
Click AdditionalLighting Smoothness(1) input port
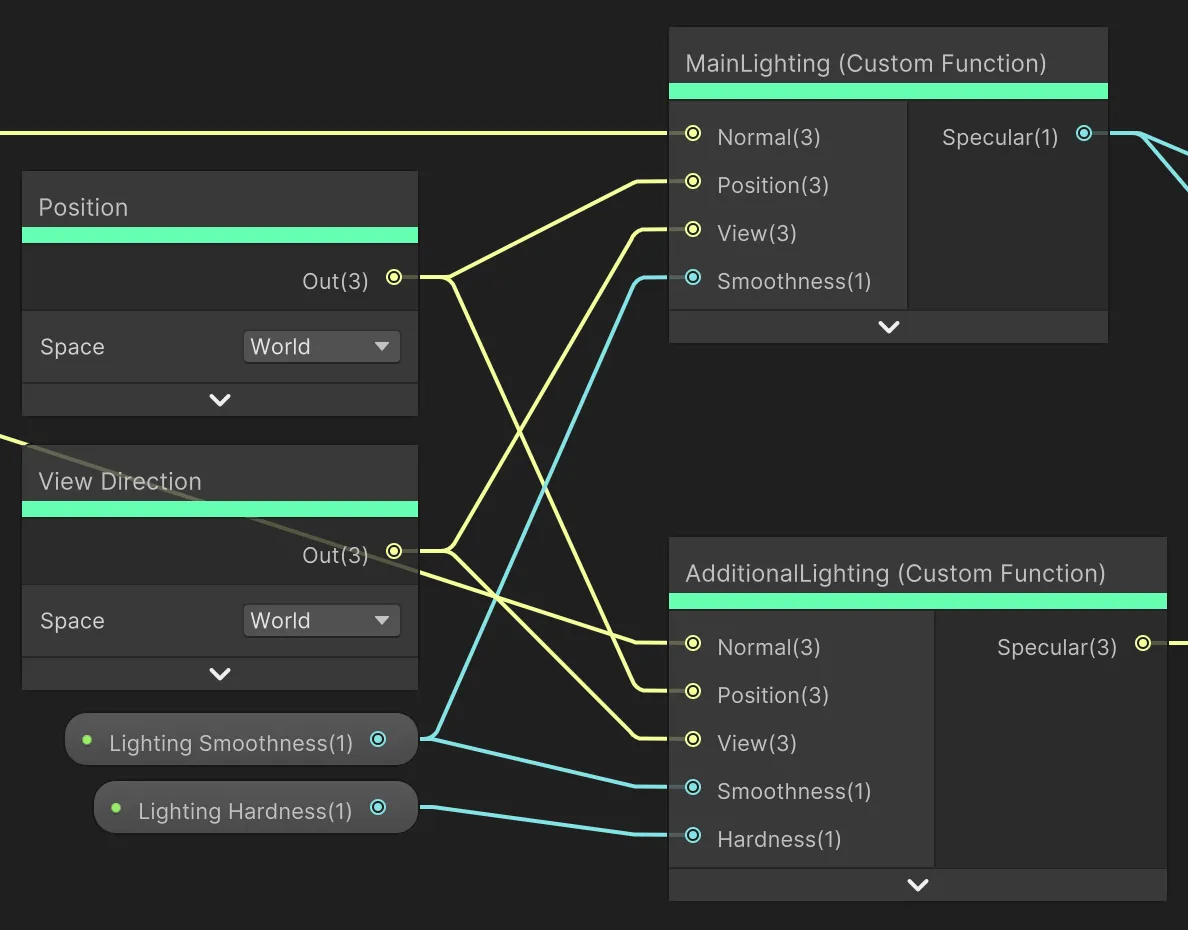click(x=692, y=788)
